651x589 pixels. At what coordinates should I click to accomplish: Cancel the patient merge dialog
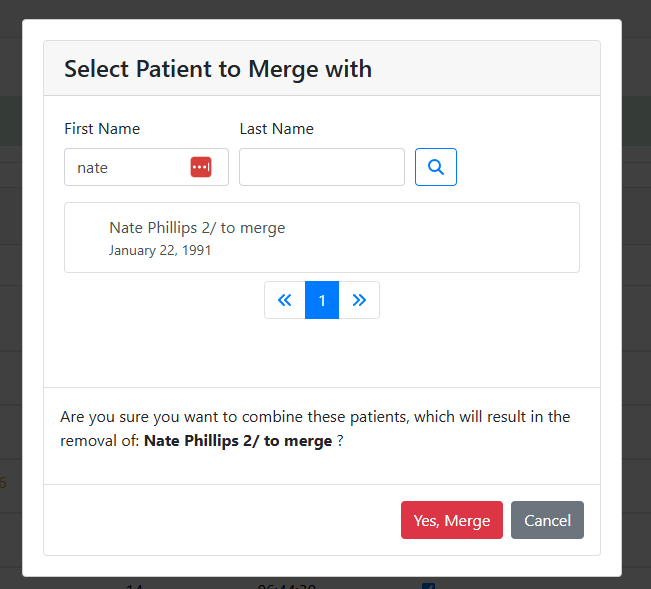click(547, 520)
